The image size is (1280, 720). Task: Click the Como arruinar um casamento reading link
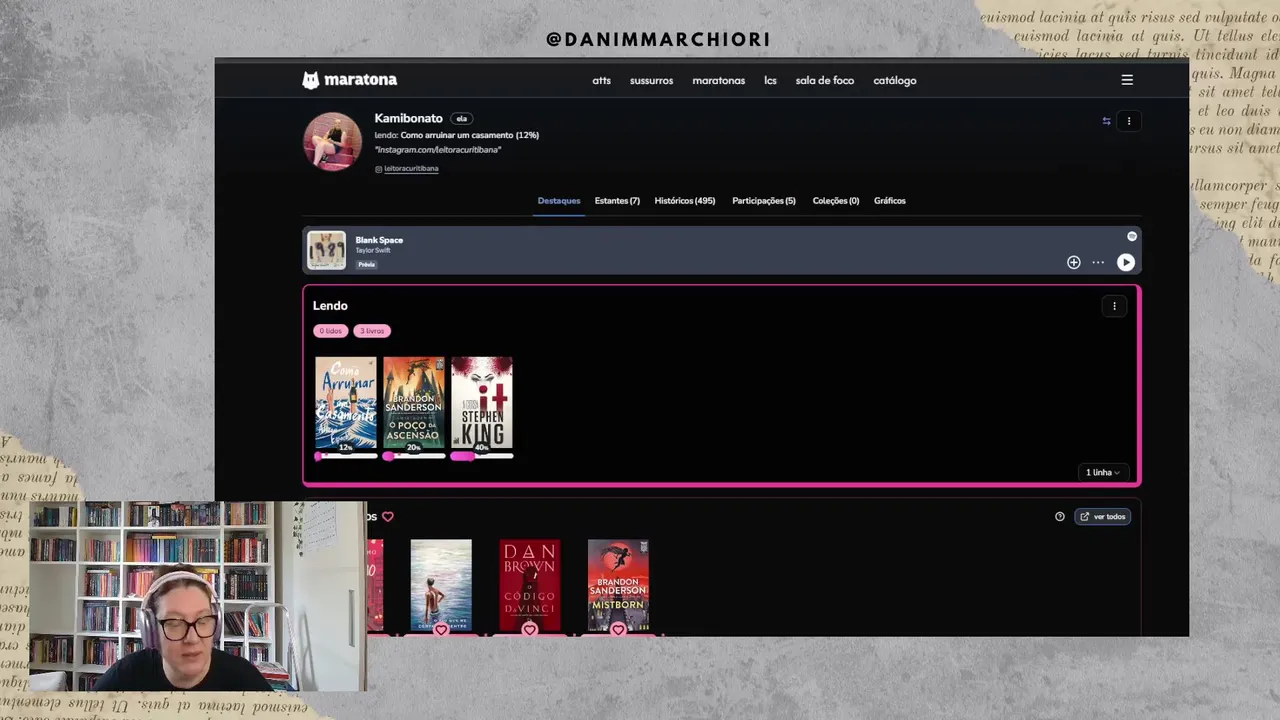470,135
